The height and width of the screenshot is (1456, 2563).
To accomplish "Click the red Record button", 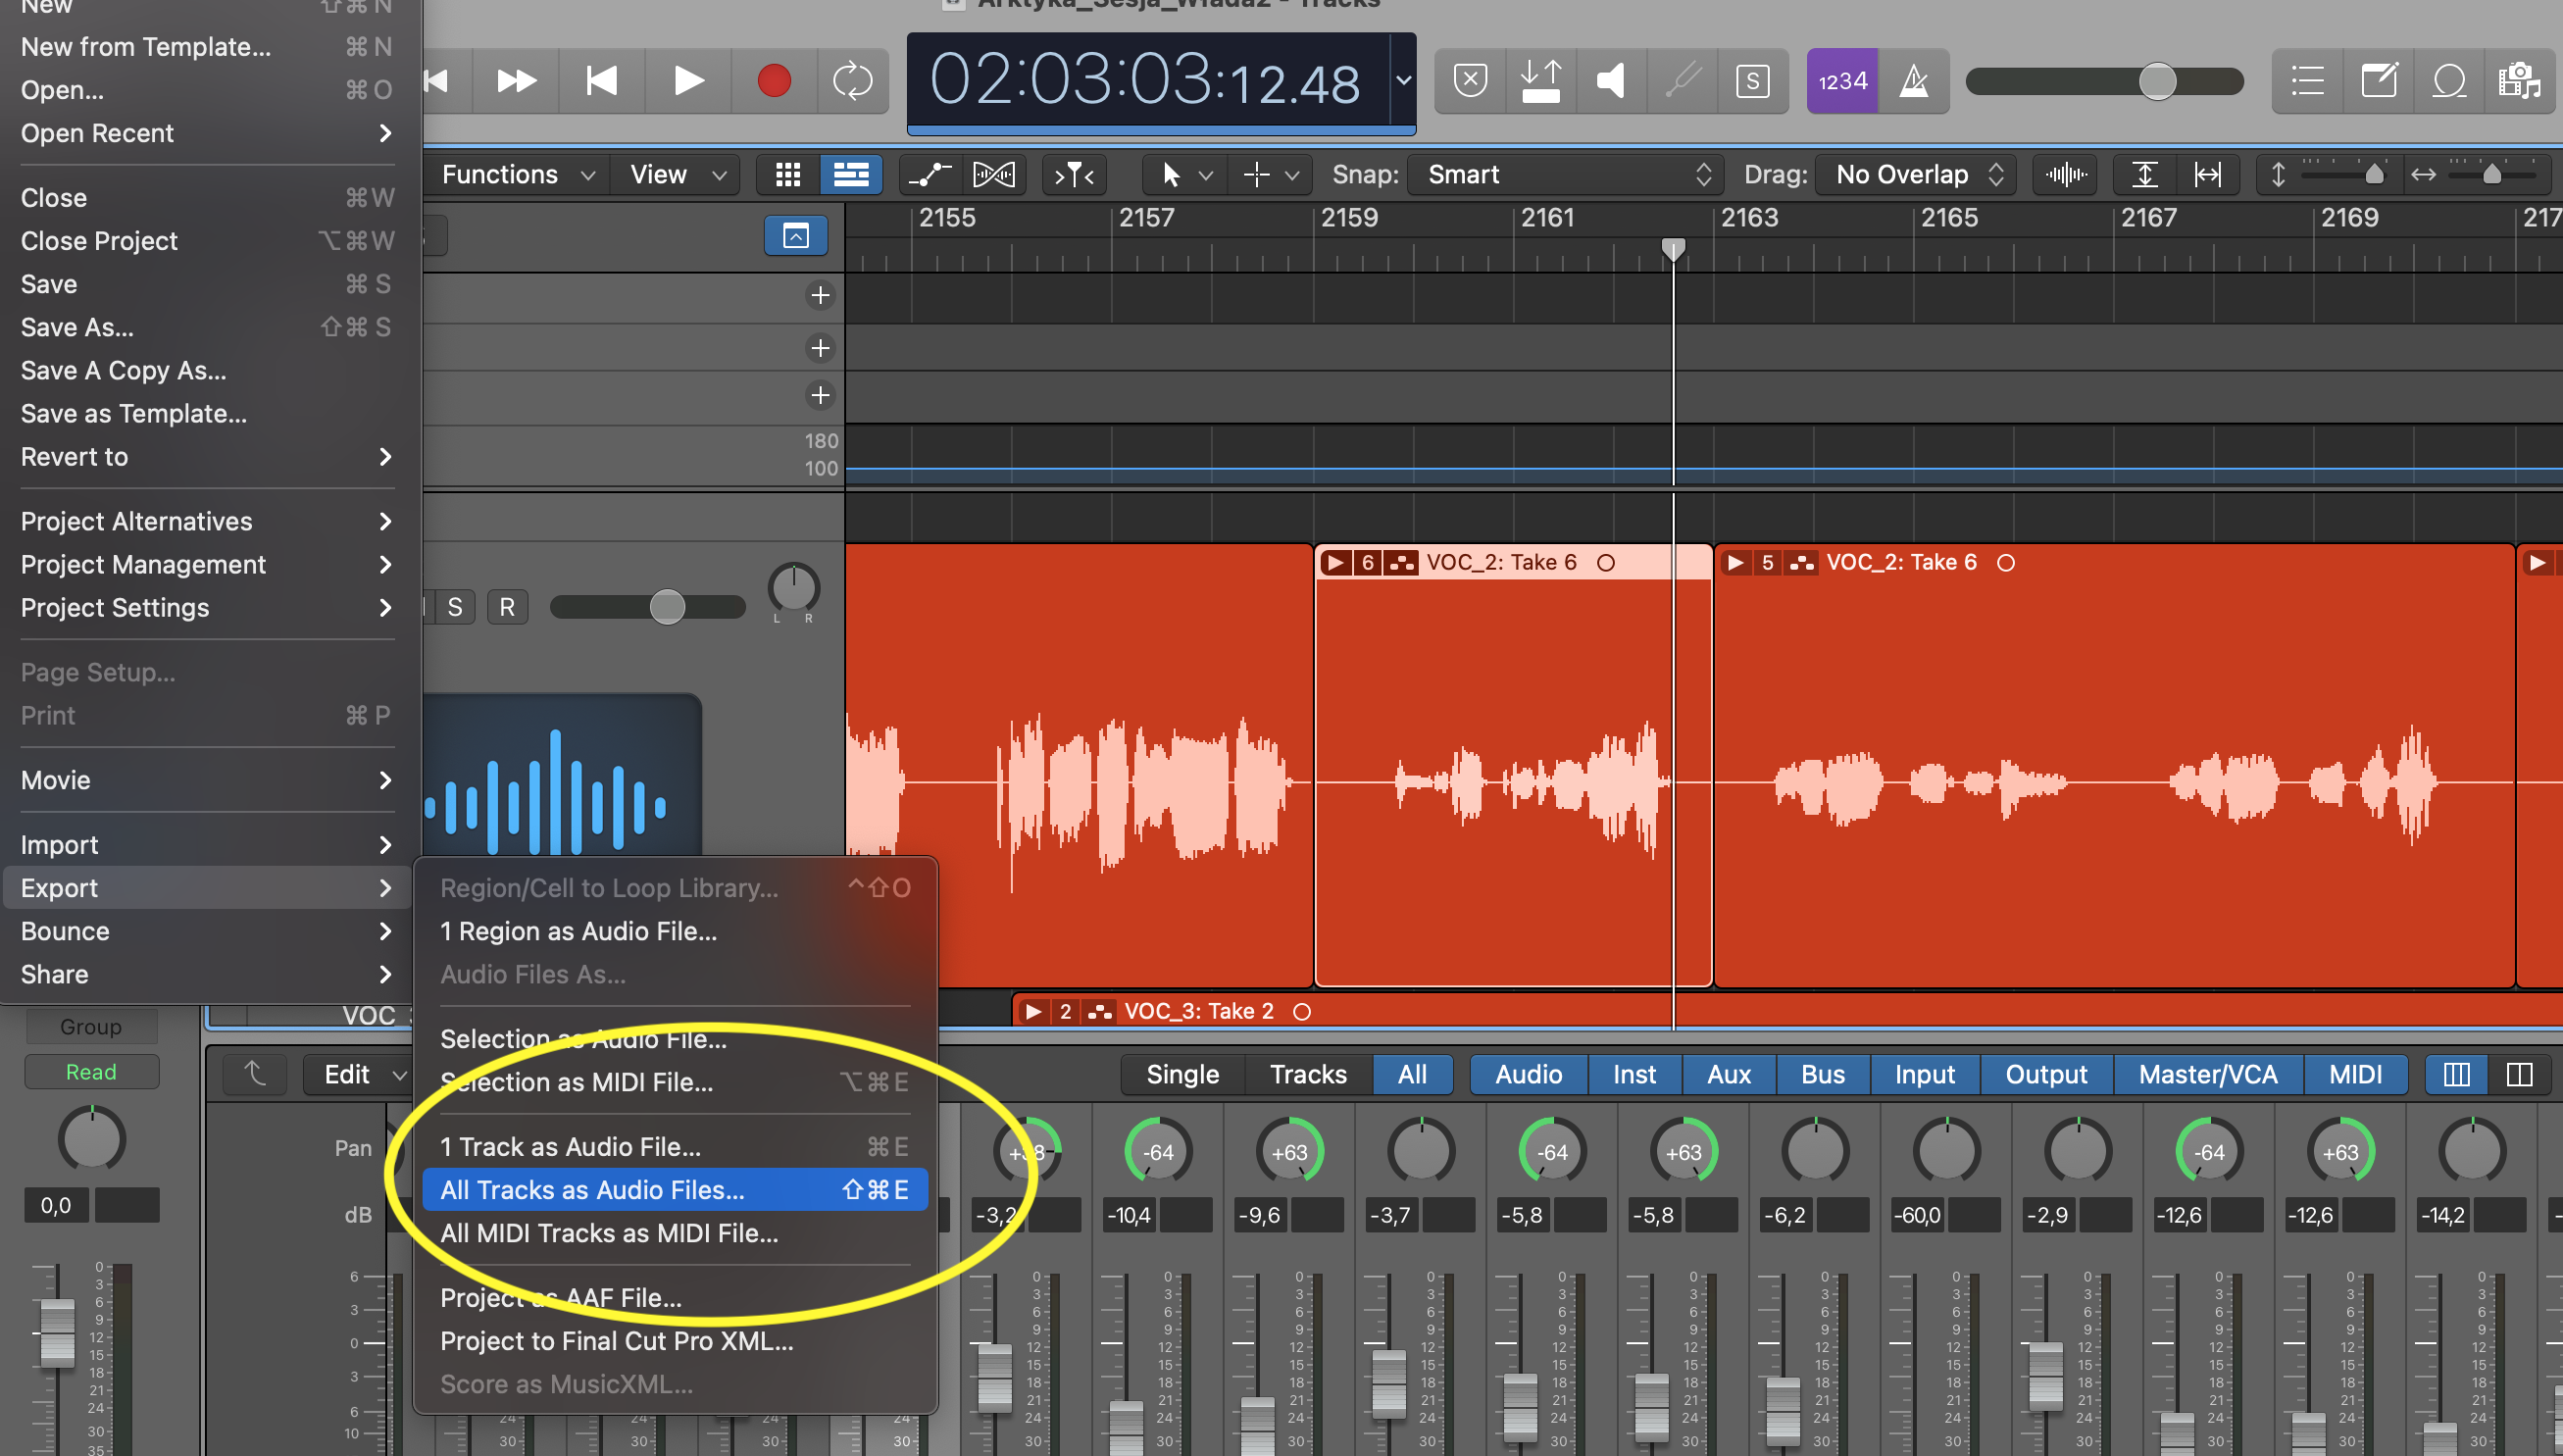I will click(774, 80).
